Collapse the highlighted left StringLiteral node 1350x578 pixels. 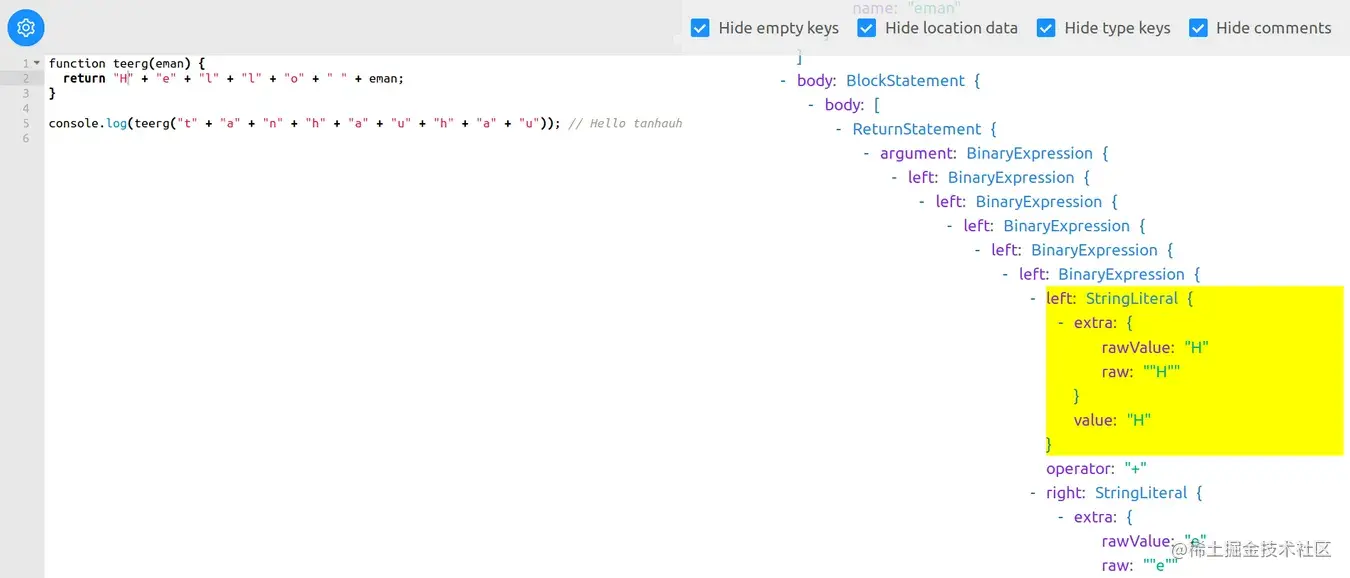coord(1034,298)
